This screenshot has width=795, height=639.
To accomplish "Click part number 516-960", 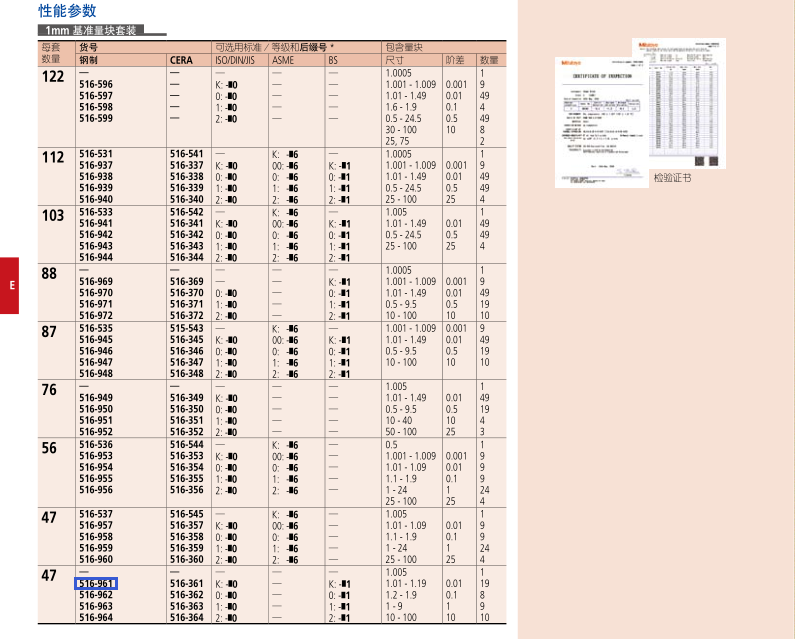I will tap(96, 559).
